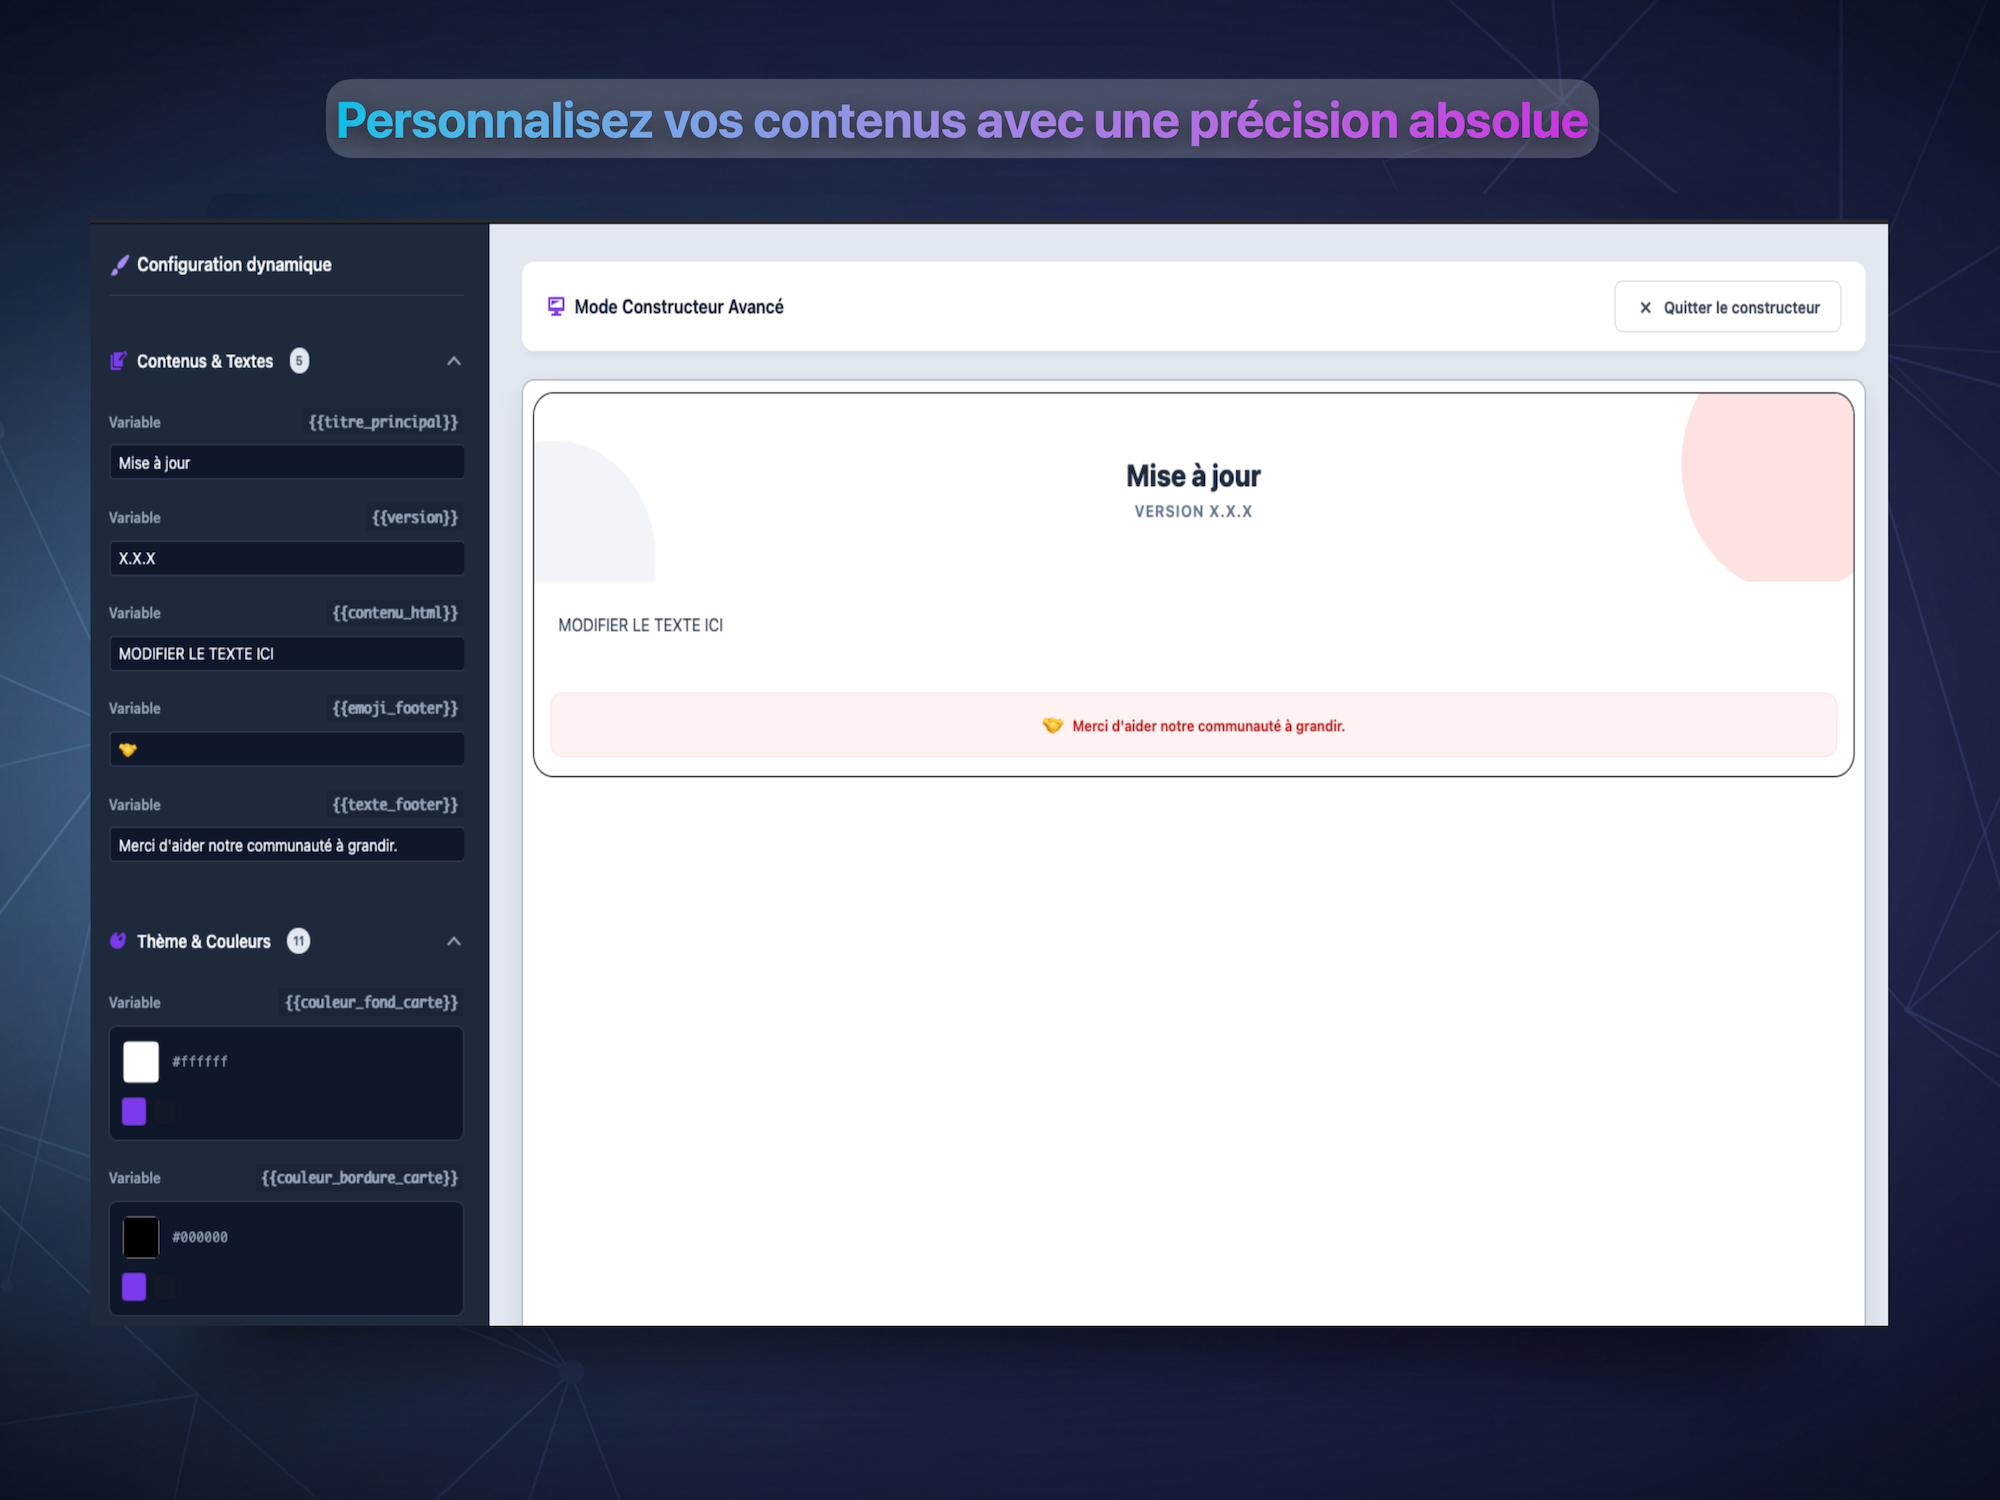Pick the purple preset under couleur_bordure_carte

(x=134, y=1287)
